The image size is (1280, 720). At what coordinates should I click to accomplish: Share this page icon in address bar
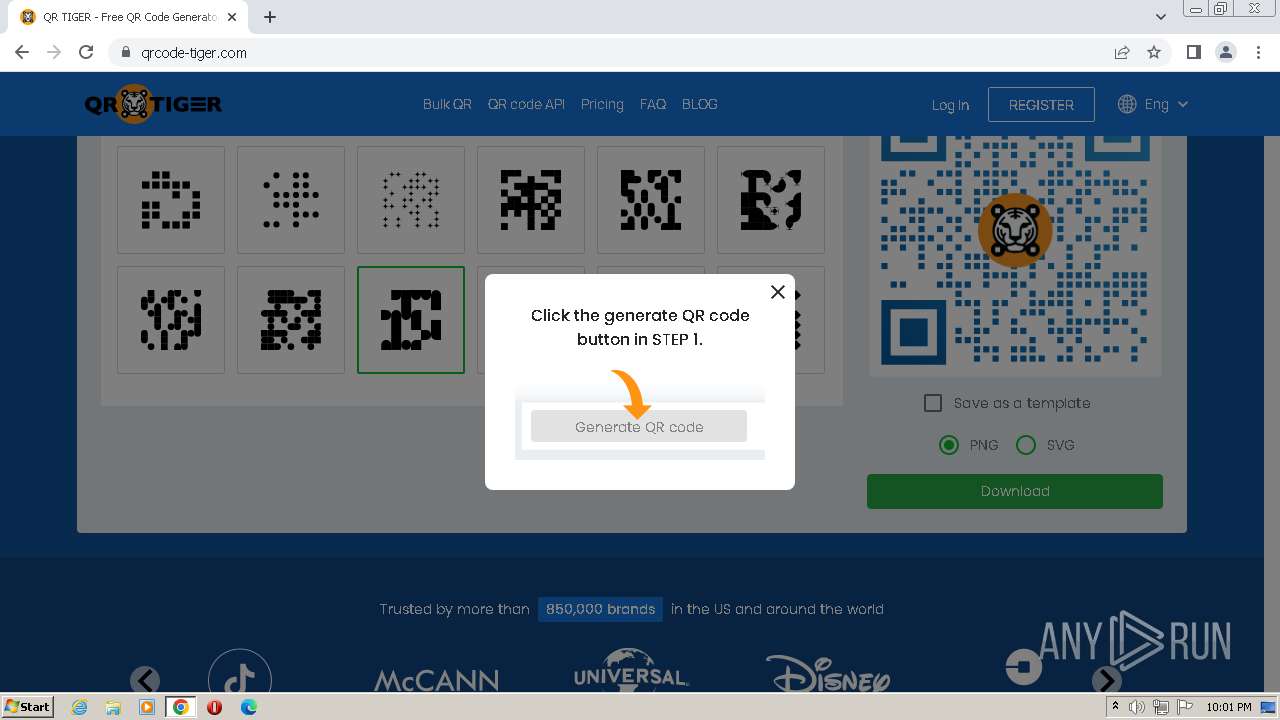[1122, 52]
